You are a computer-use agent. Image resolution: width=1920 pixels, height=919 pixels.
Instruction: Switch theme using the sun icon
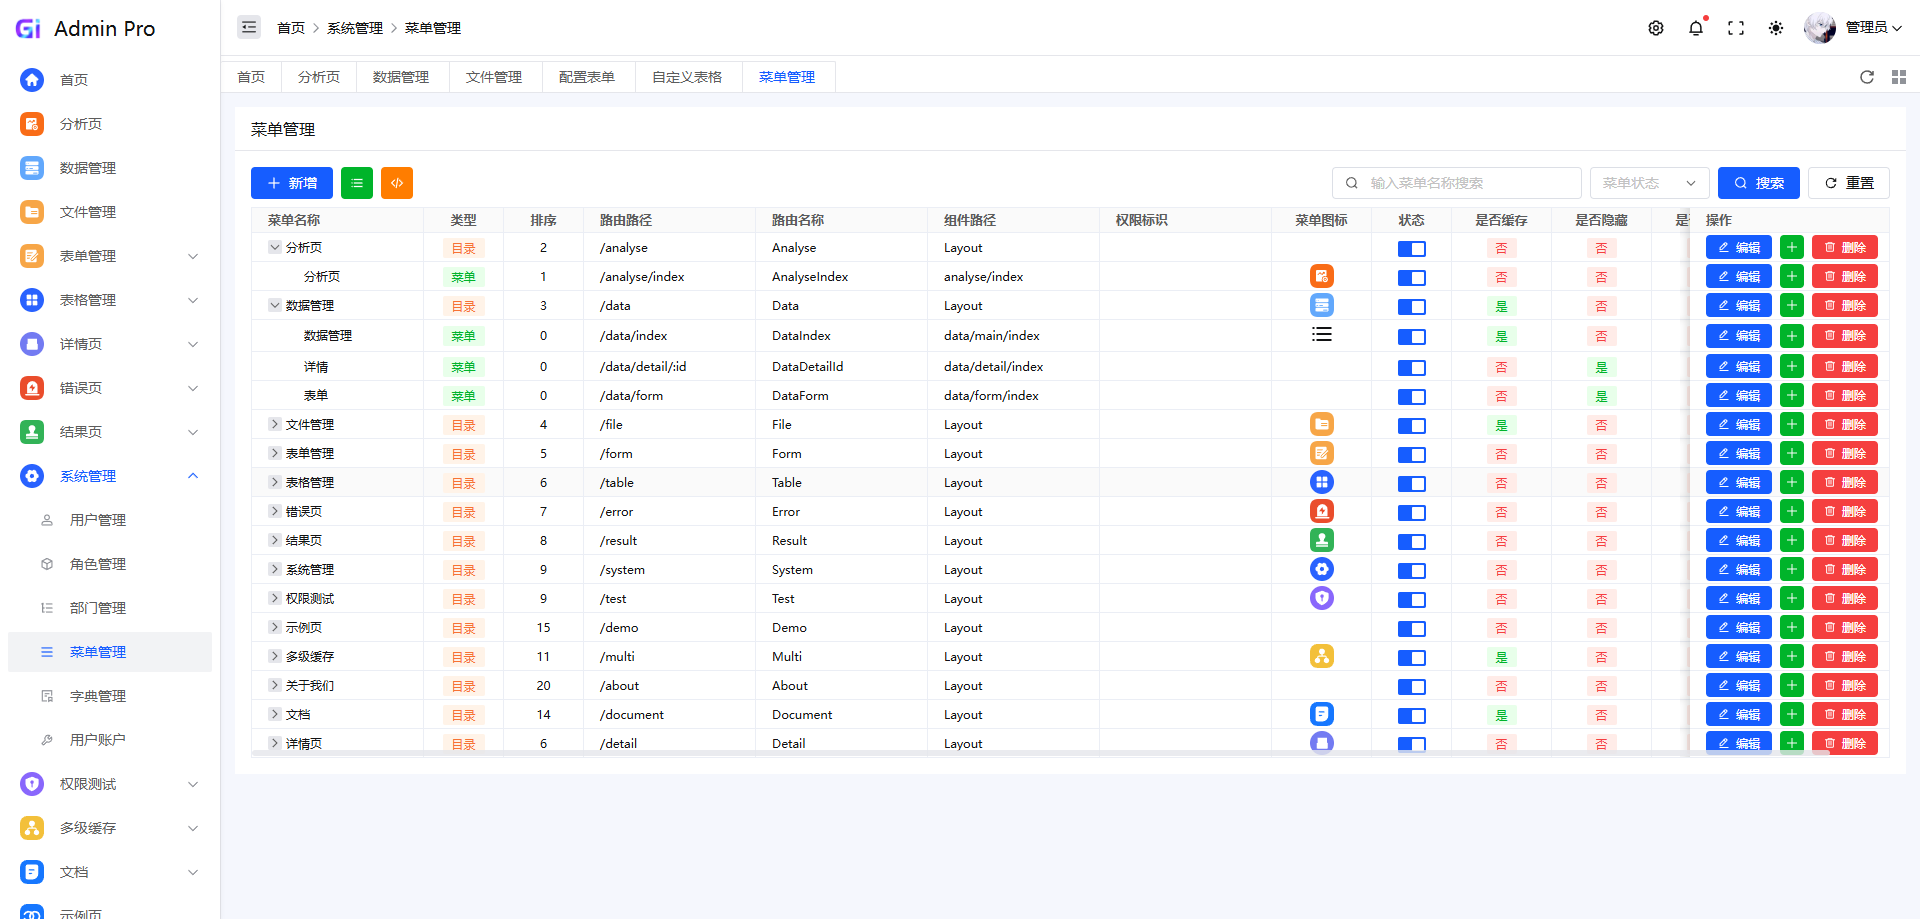click(x=1776, y=28)
